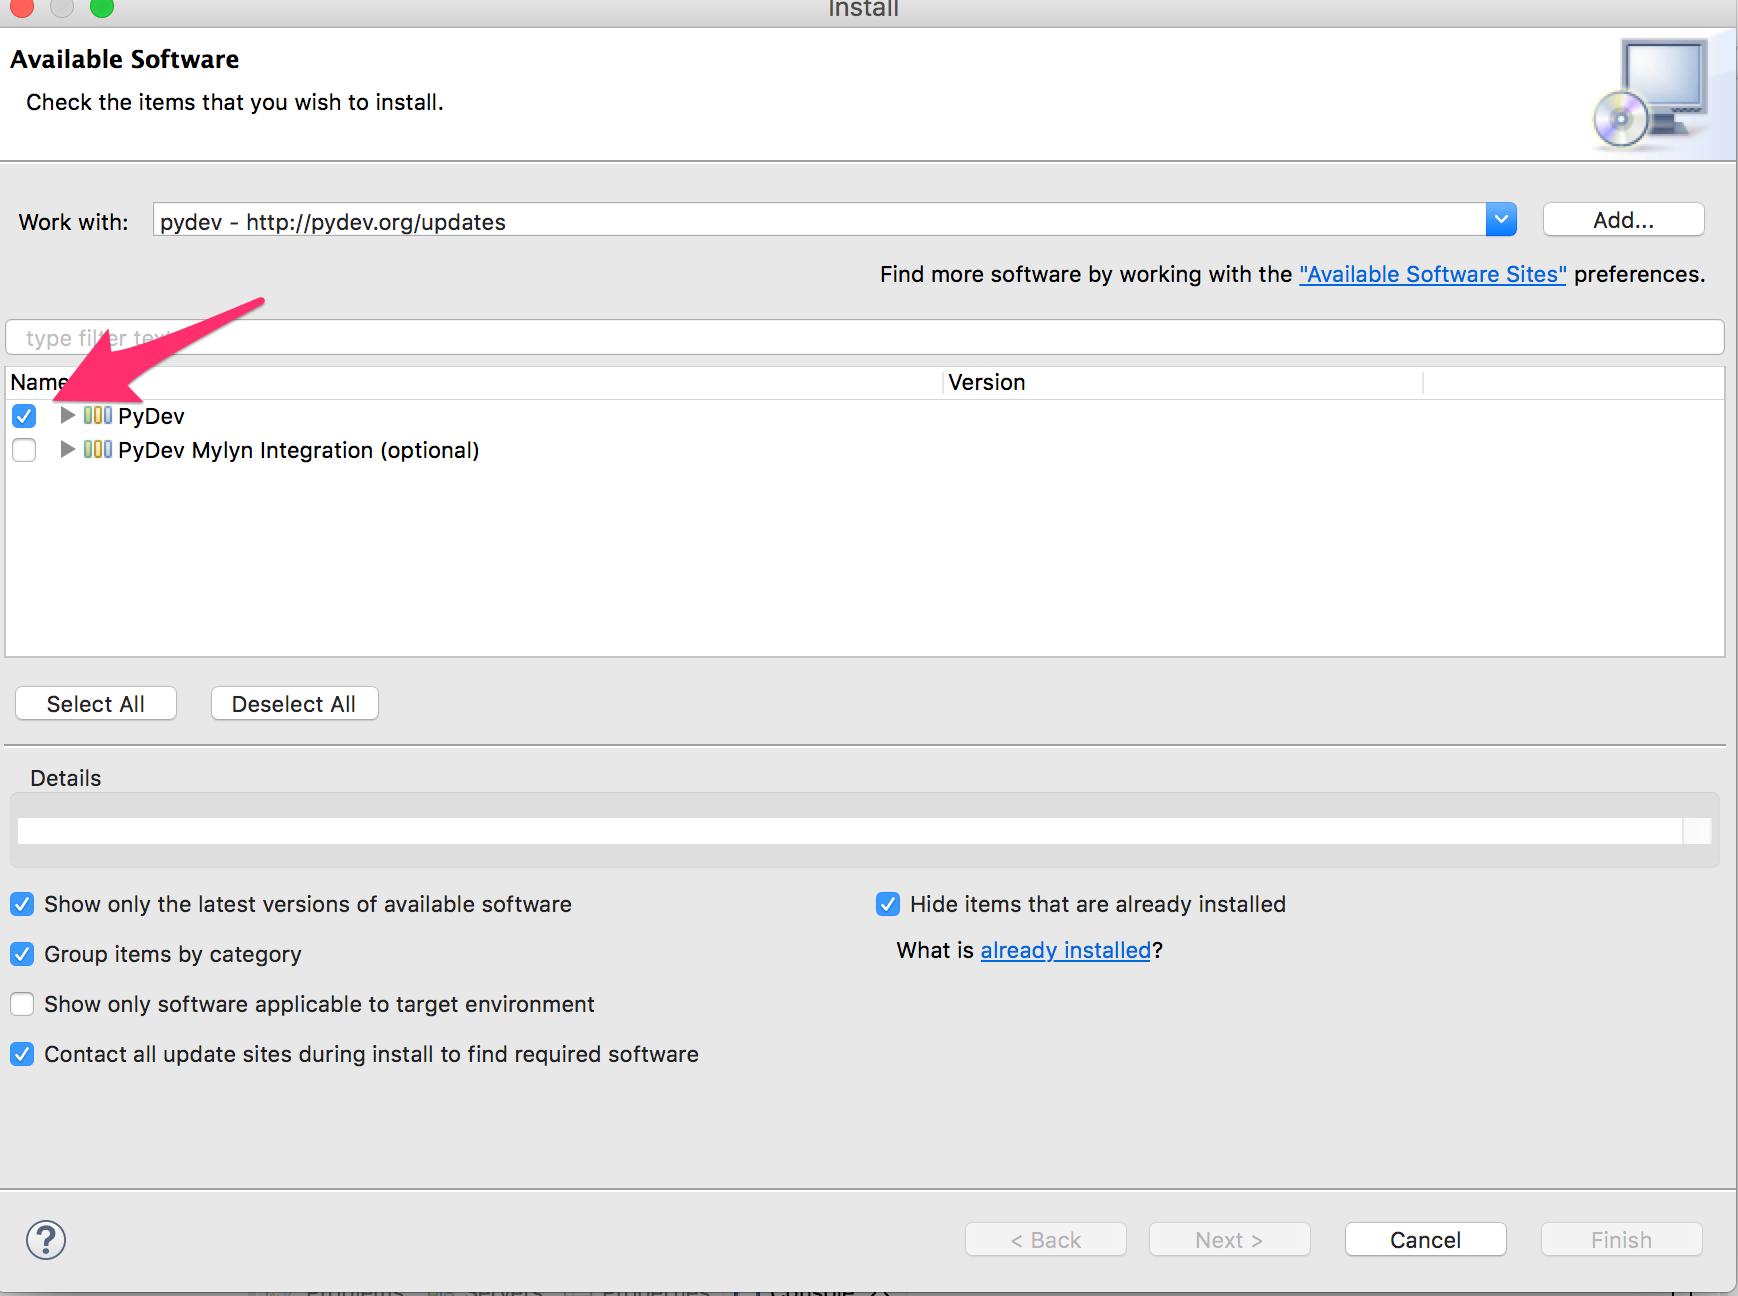Click Select All button
The height and width of the screenshot is (1296, 1738).
[96, 704]
